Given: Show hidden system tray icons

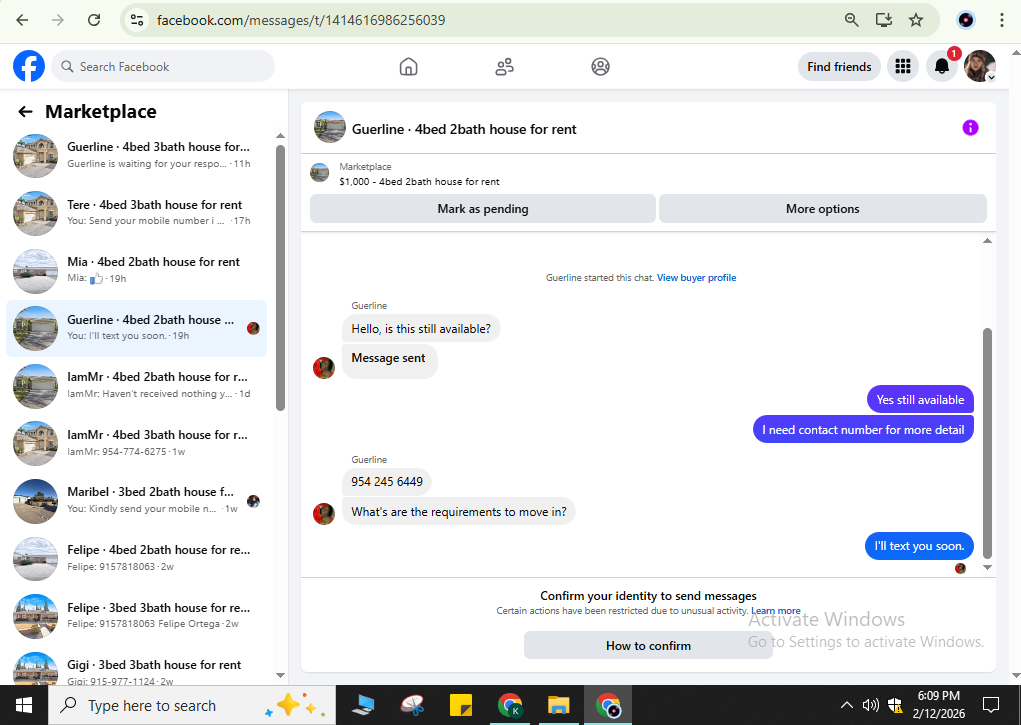Looking at the screenshot, I should click(x=846, y=705).
